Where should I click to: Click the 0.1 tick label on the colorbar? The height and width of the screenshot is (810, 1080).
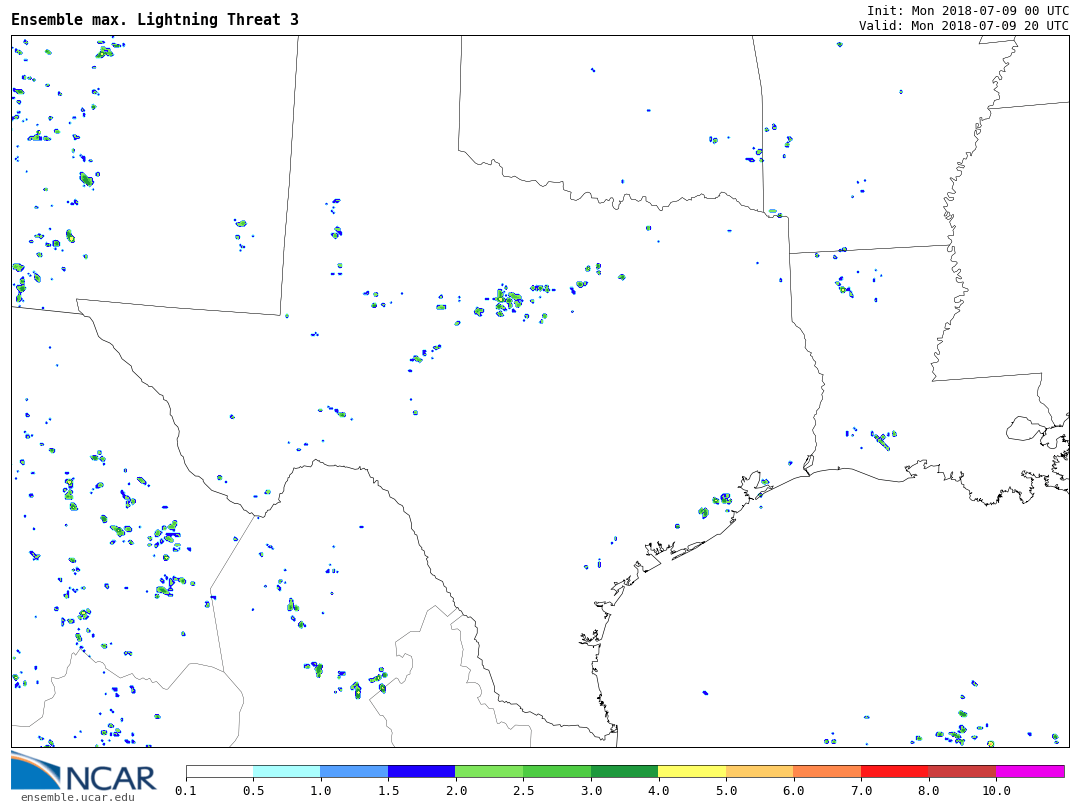pos(186,790)
